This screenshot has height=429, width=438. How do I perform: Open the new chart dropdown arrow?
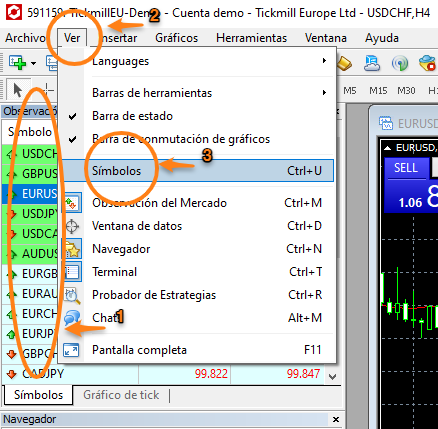click(33, 63)
